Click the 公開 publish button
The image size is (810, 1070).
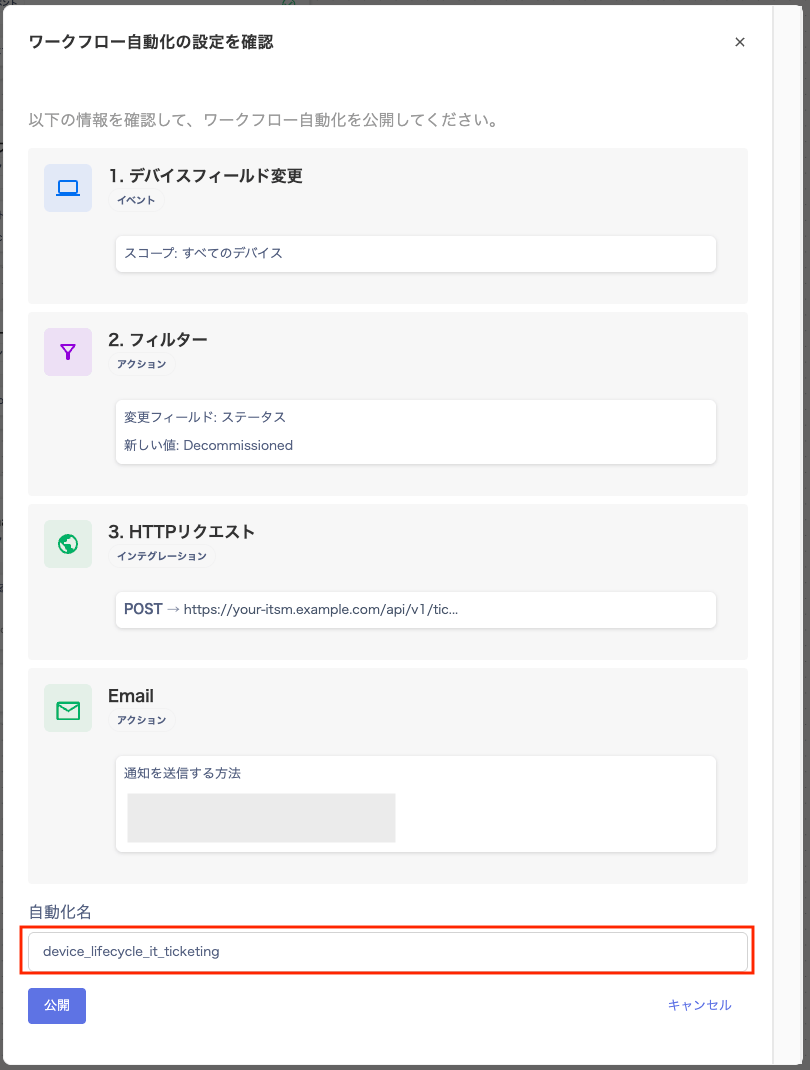(57, 1006)
